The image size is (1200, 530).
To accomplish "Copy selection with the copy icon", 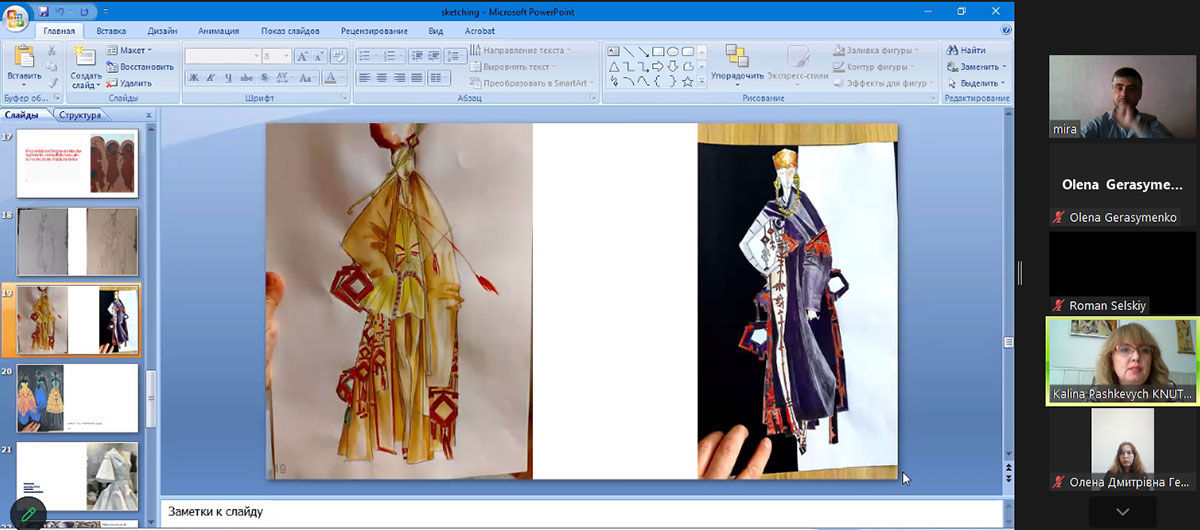I will pyautogui.click(x=52, y=67).
